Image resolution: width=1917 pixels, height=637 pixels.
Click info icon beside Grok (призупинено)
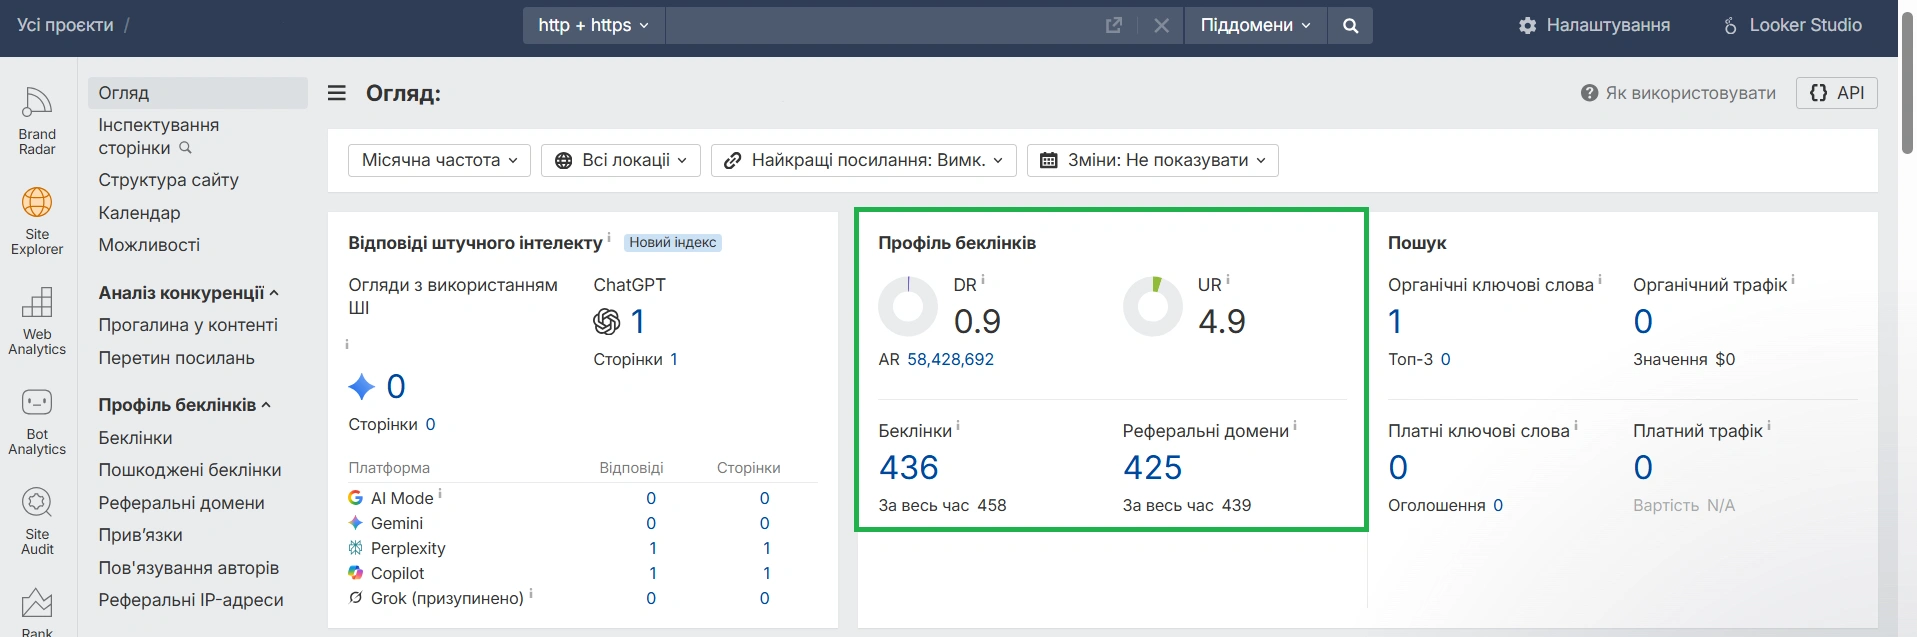(531, 593)
